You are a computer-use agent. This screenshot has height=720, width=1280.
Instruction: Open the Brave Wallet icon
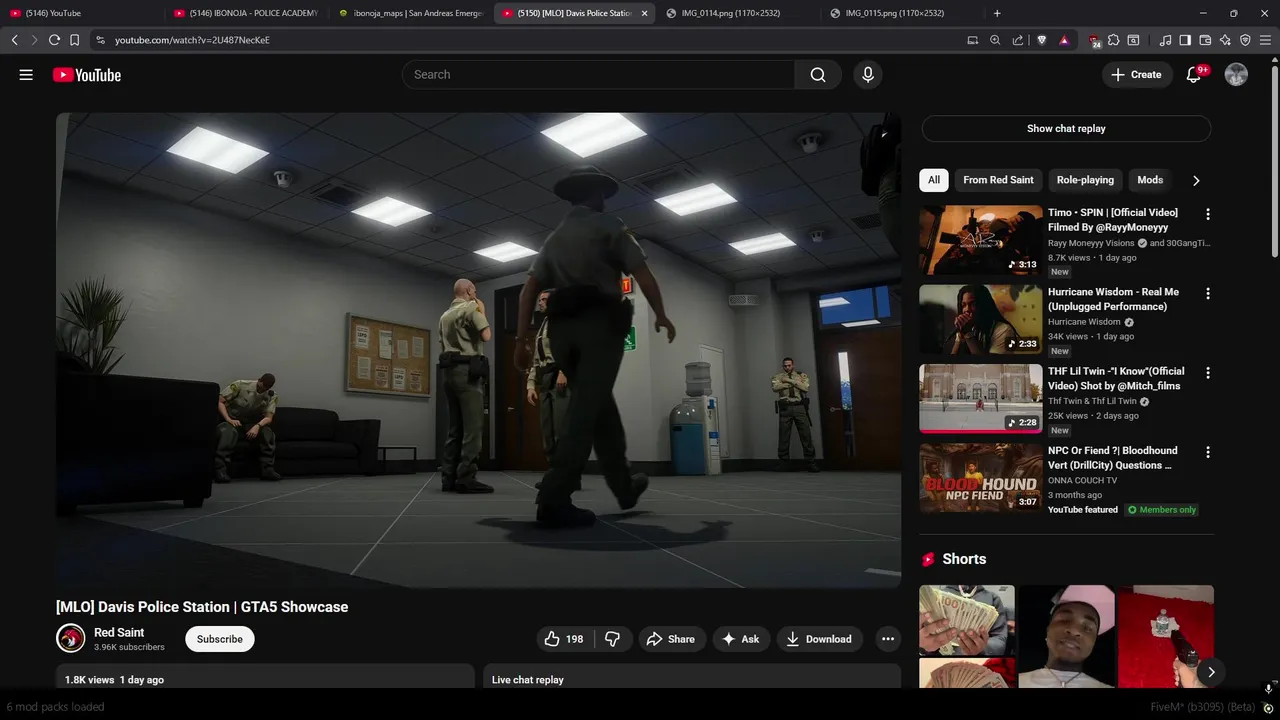point(1205,40)
